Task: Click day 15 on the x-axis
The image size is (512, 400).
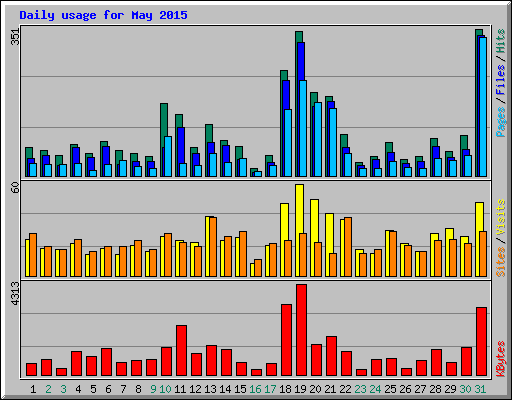Action: (240, 389)
